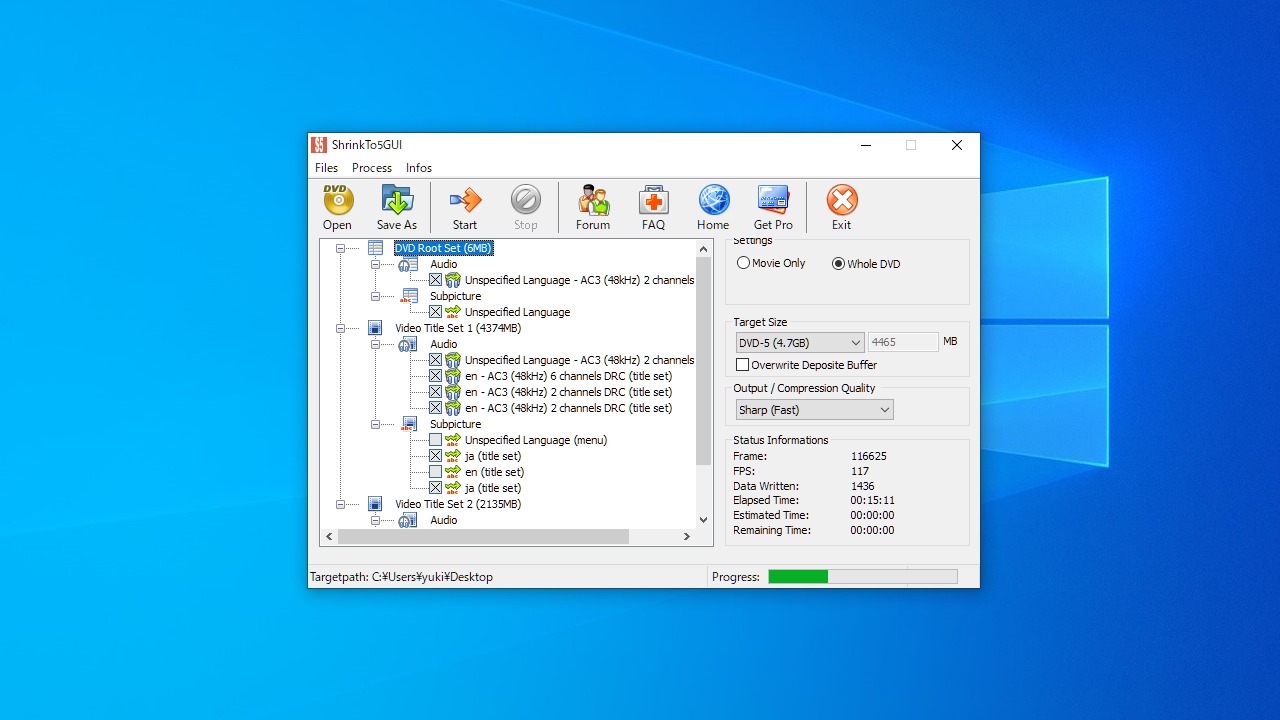Click the DVD Root Set node icon
This screenshot has width=1280, height=720.
click(376, 248)
